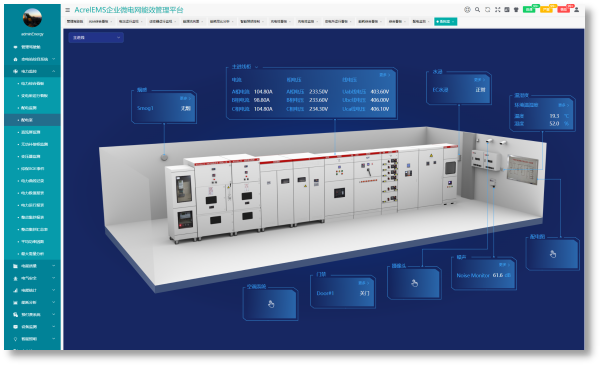Viewport: 602px width, 366px height.
Task: Click the more link in the Door#1 card
Action: [364, 283]
